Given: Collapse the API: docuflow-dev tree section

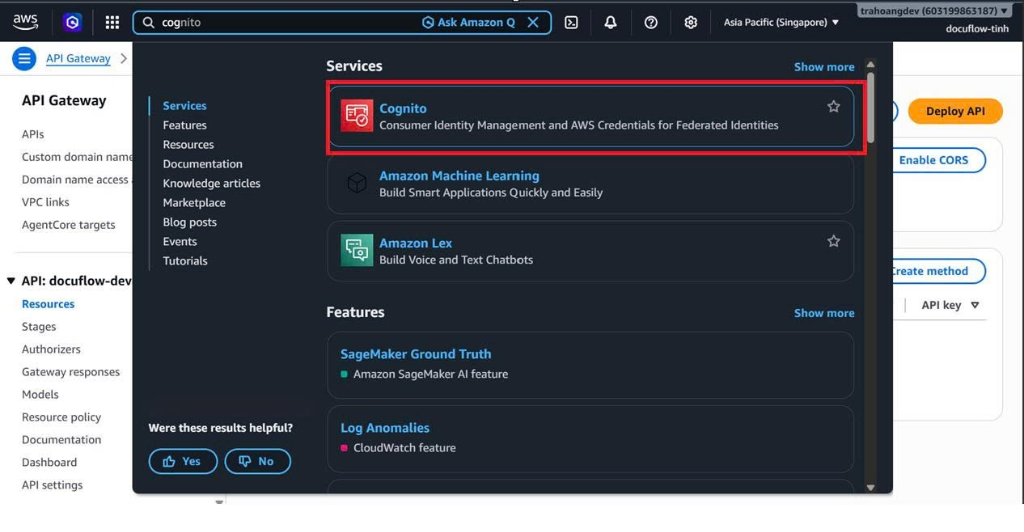Looking at the screenshot, I should tap(11, 281).
